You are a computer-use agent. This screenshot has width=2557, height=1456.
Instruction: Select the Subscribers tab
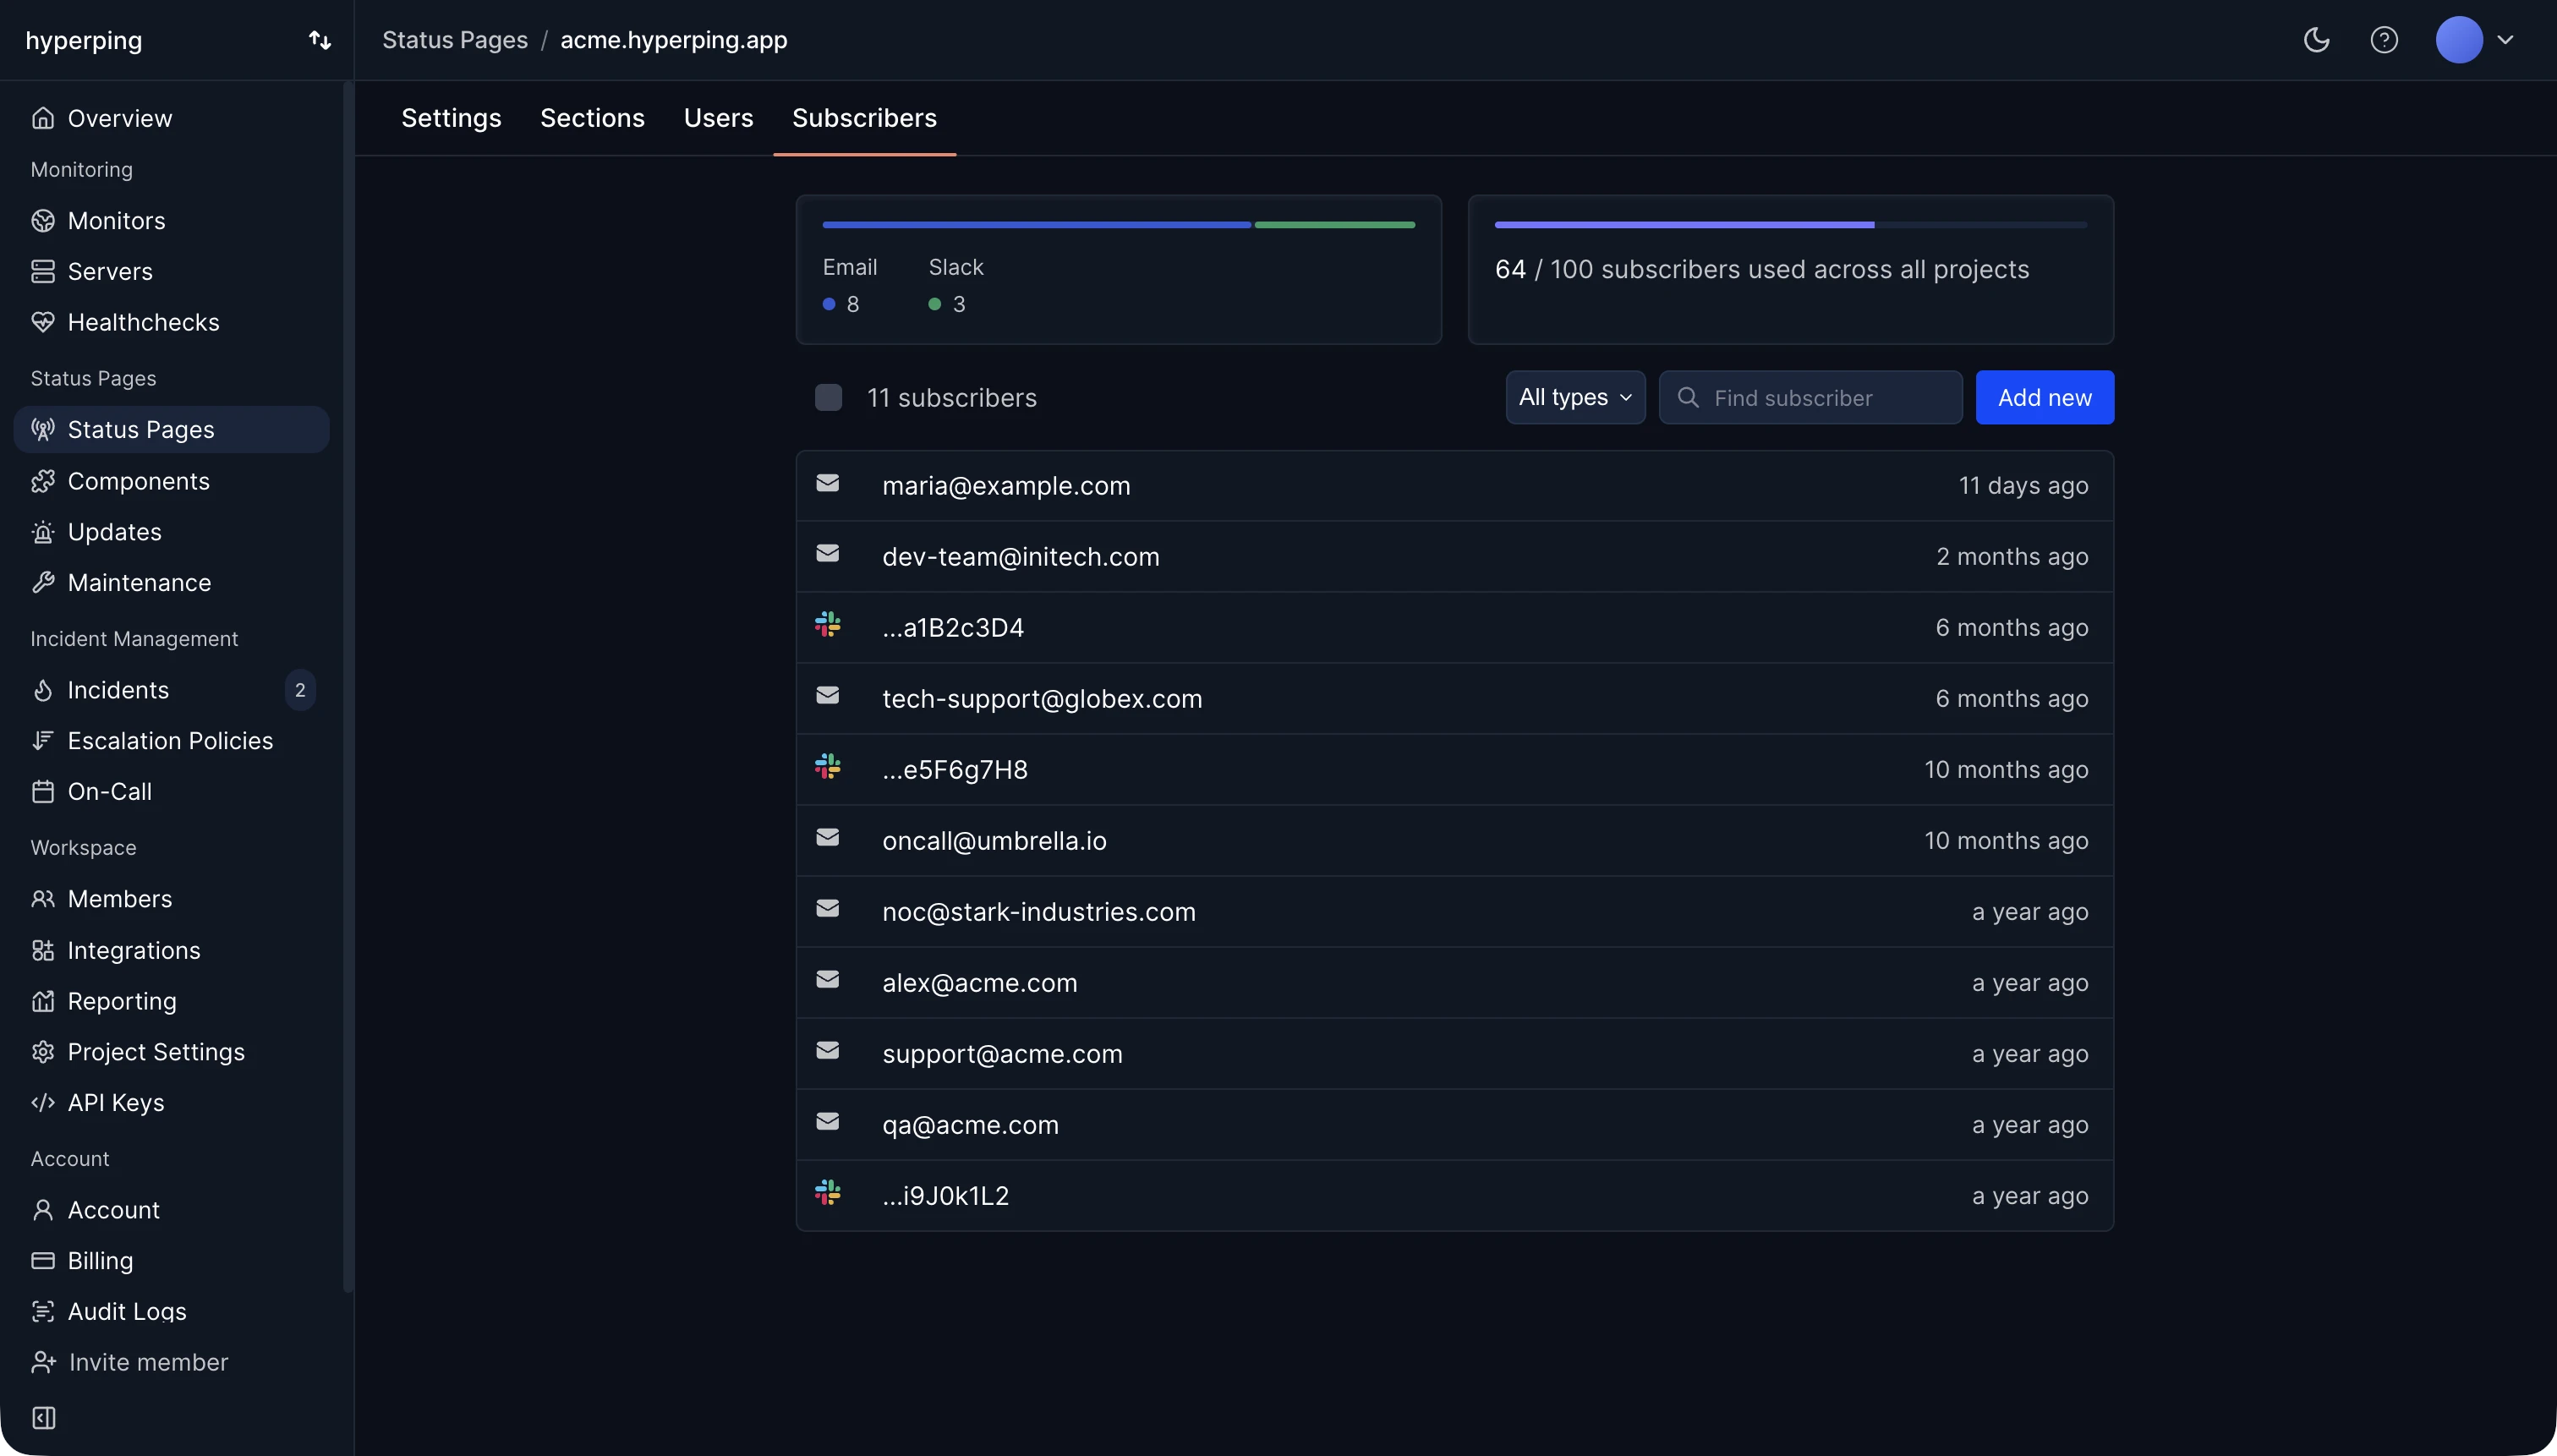pos(864,118)
